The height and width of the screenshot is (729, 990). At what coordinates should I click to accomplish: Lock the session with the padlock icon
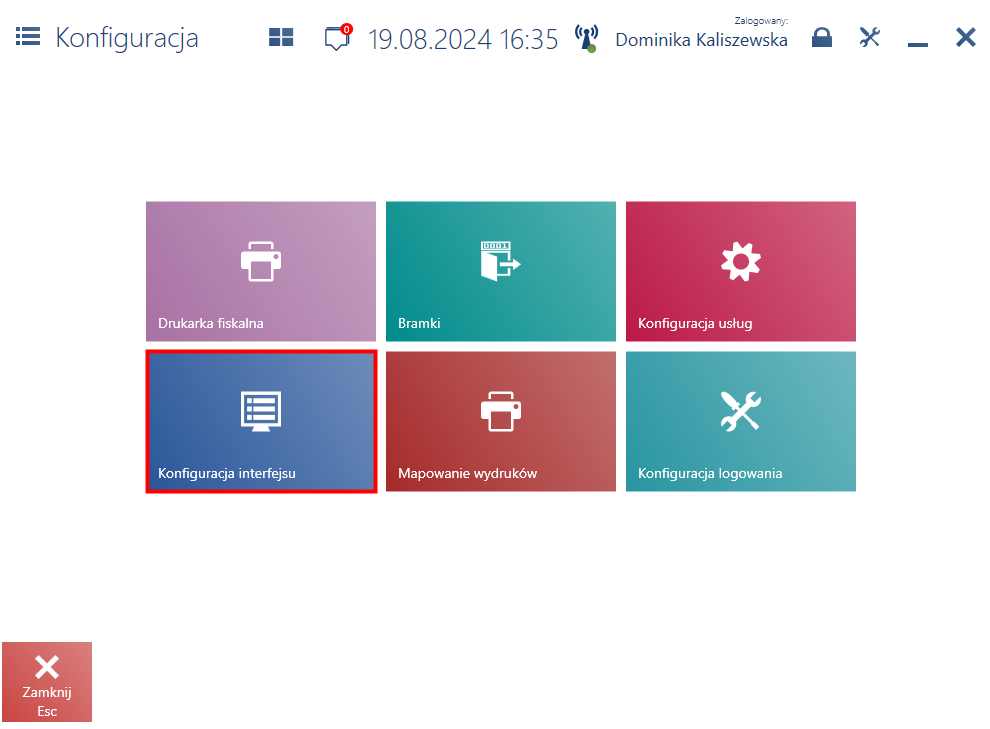(821, 37)
